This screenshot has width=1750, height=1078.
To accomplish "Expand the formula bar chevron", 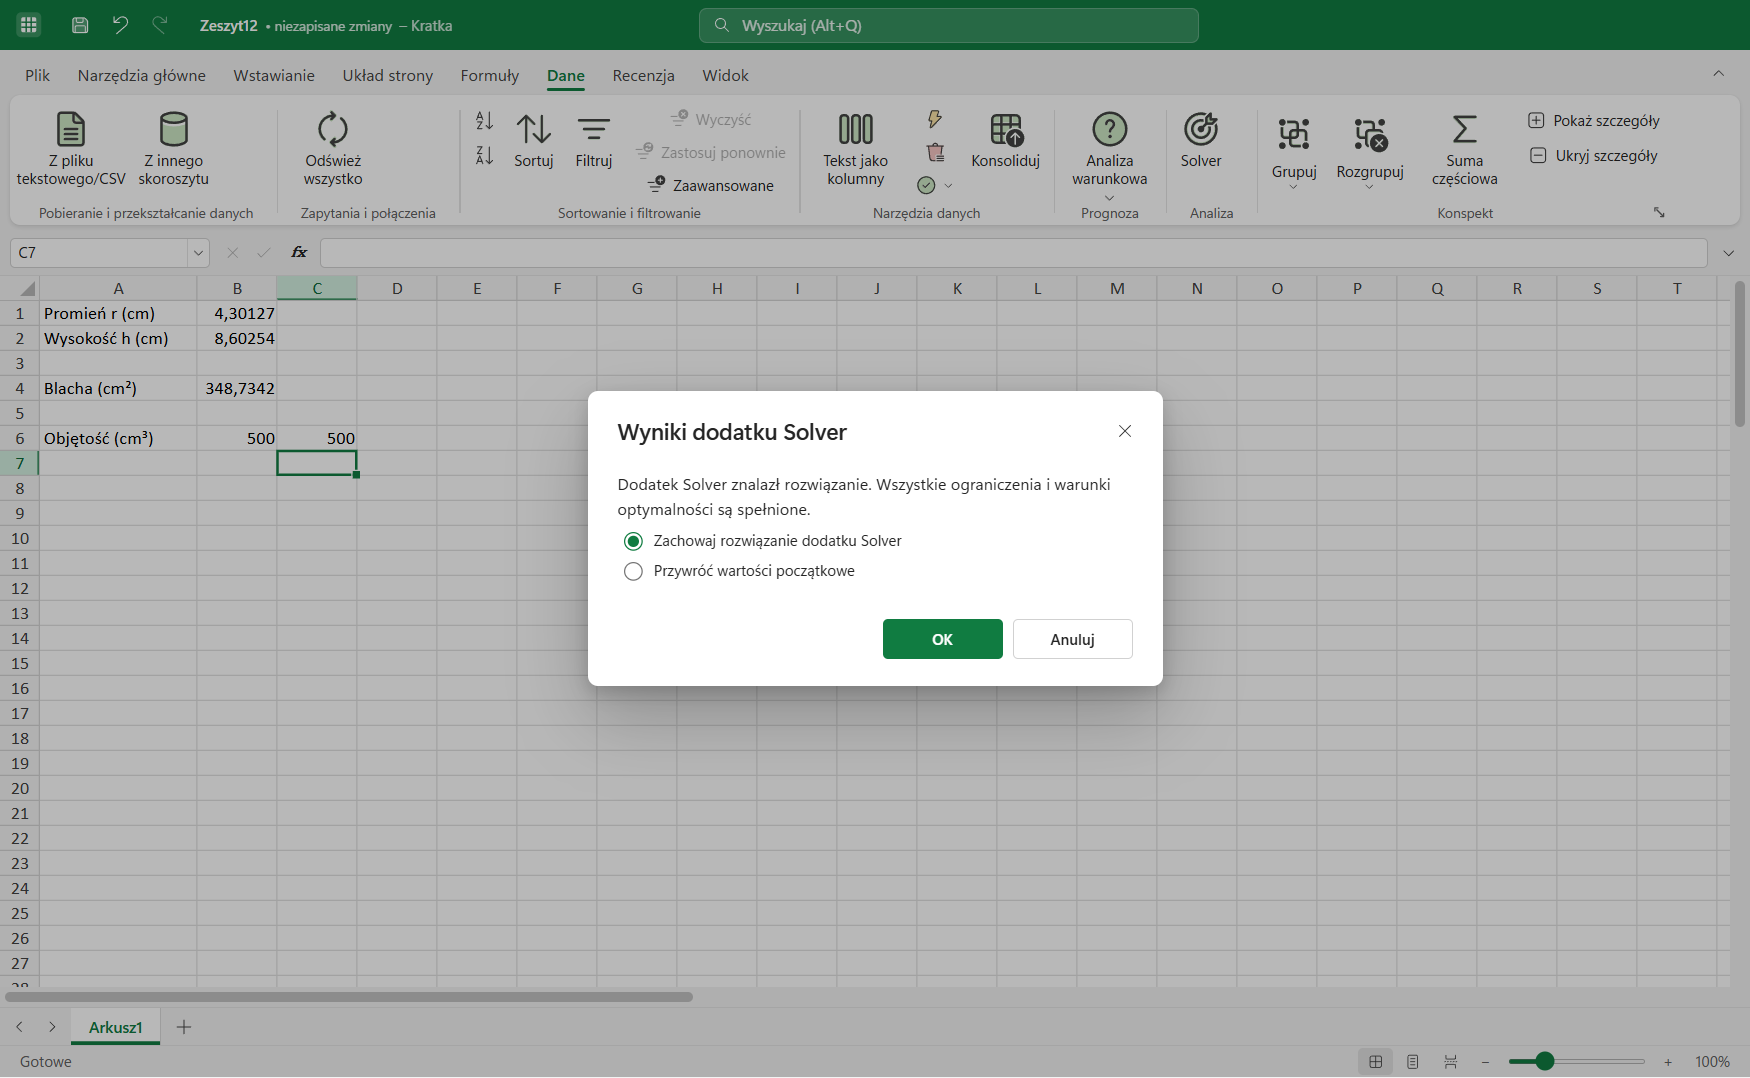I will 1728,253.
